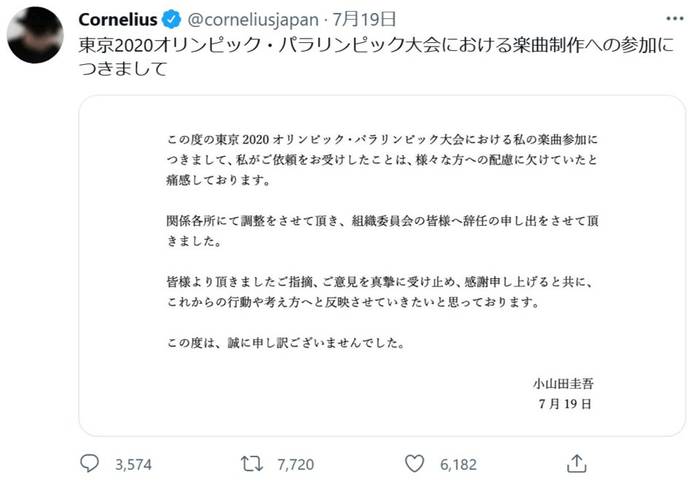Retweet using the arrows icon

click(x=252, y=464)
